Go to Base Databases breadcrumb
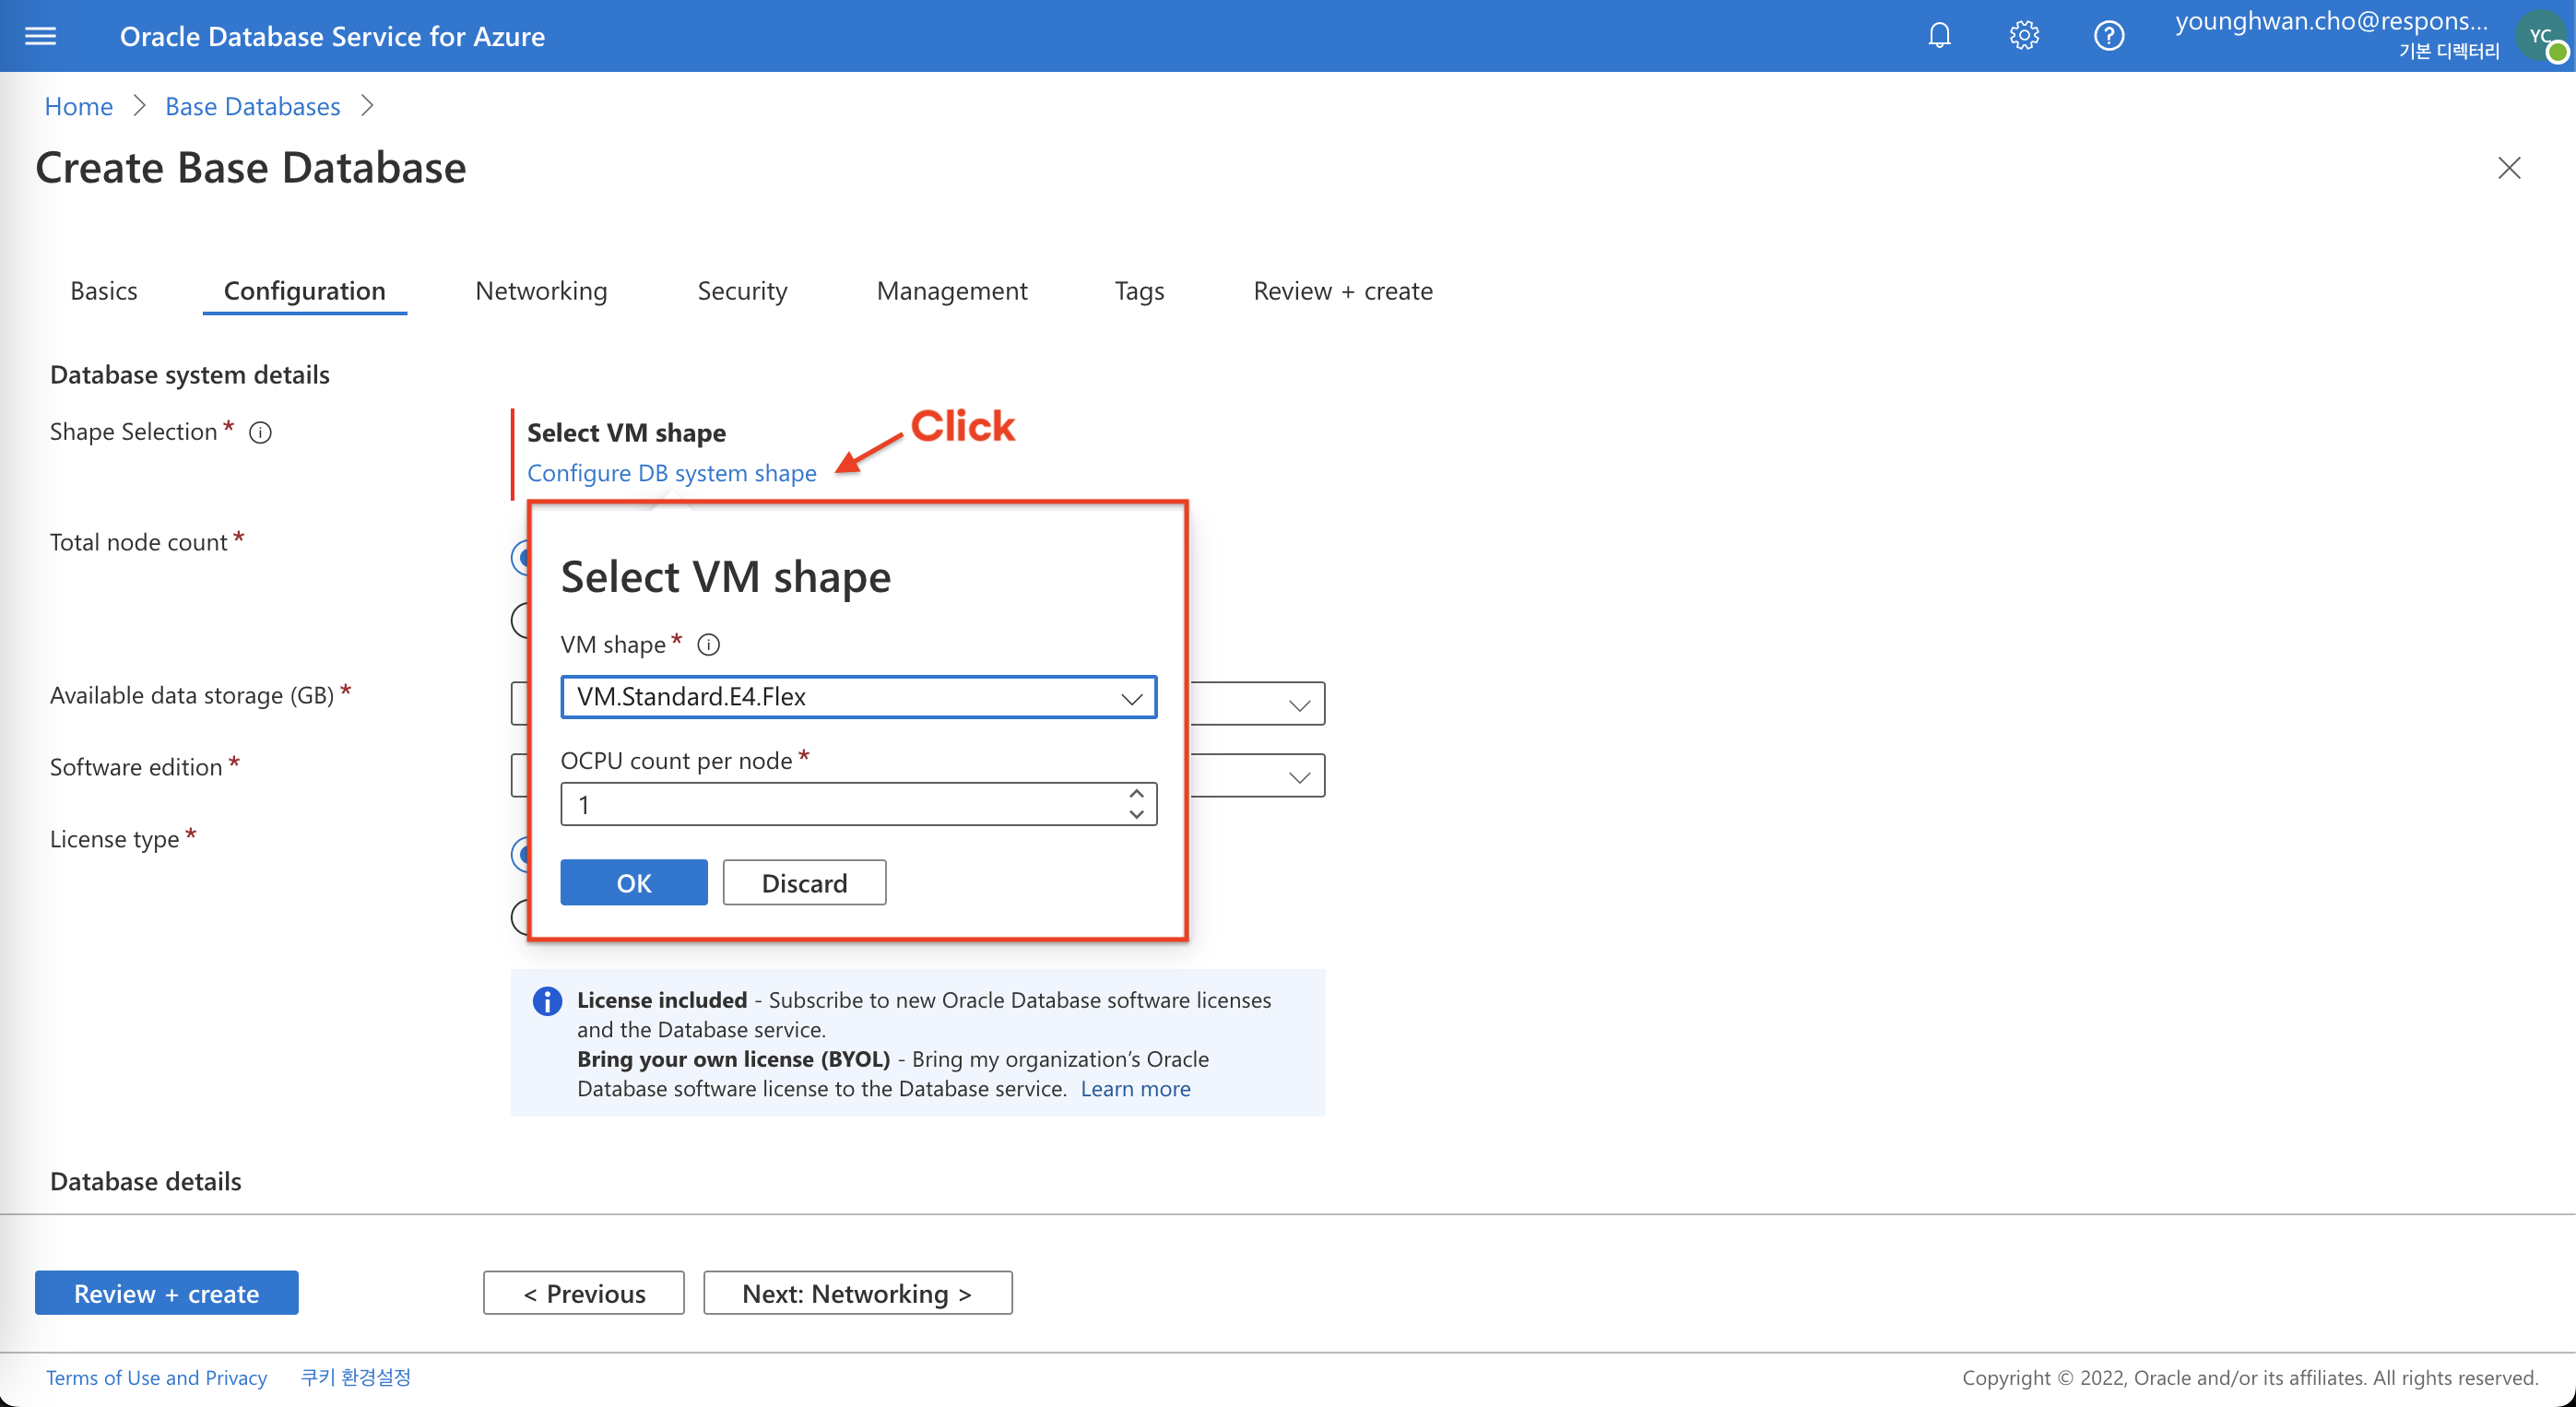Screen dimensions: 2576x1407 [x=253, y=106]
